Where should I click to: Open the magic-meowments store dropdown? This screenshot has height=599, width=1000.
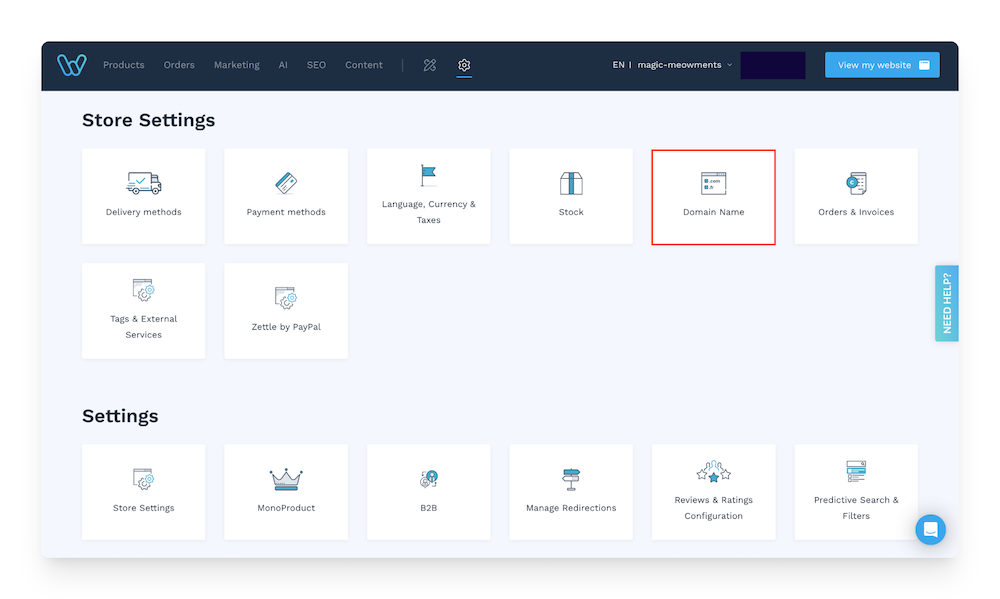pyautogui.click(x=684, y=64)
